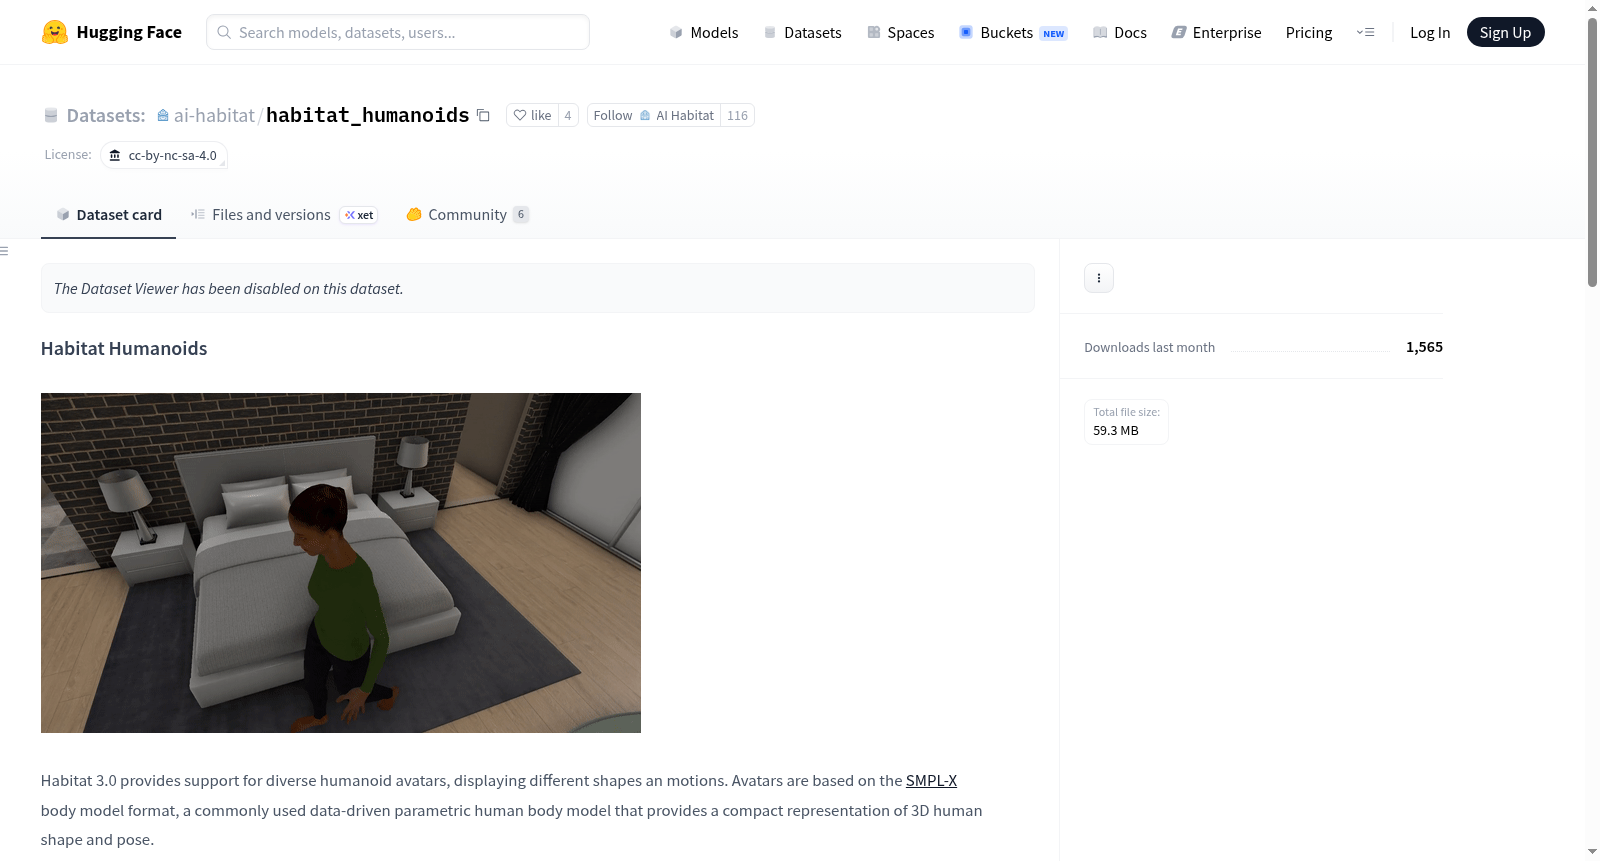Open Buckets in the navigation
1600x861 pixels.
coord(1013,32)
